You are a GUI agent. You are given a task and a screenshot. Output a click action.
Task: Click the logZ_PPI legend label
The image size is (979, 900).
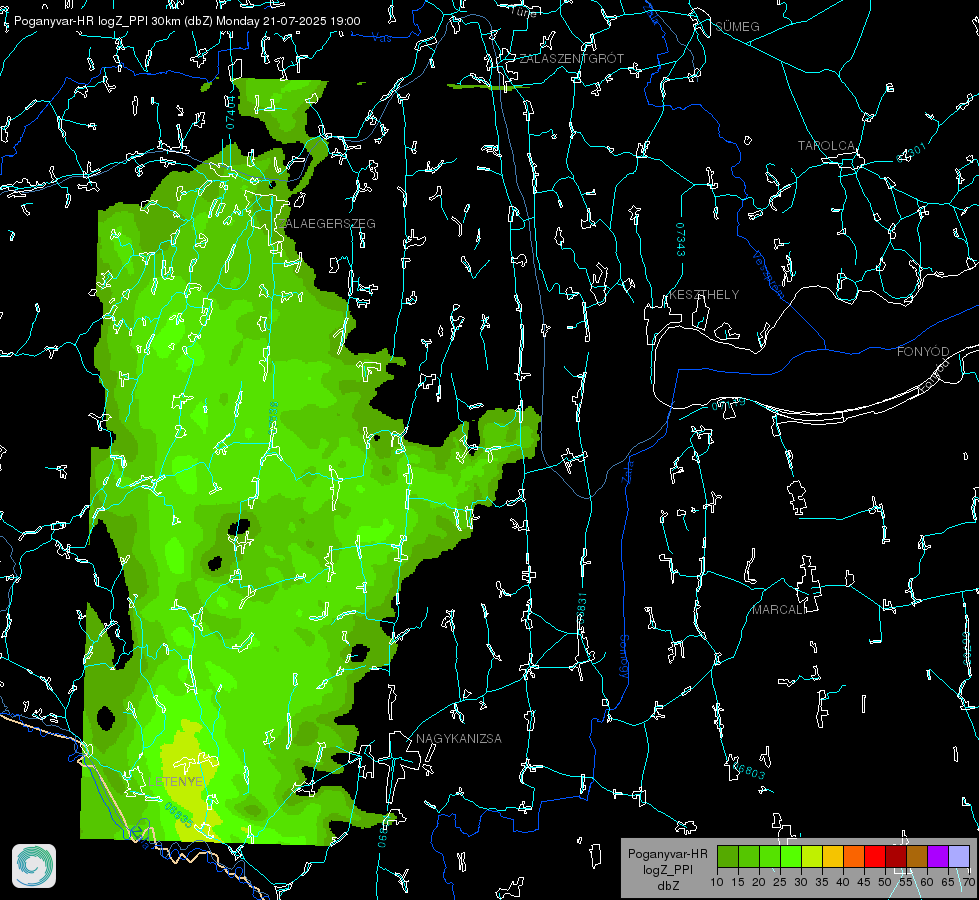click(x=668, y=869)
